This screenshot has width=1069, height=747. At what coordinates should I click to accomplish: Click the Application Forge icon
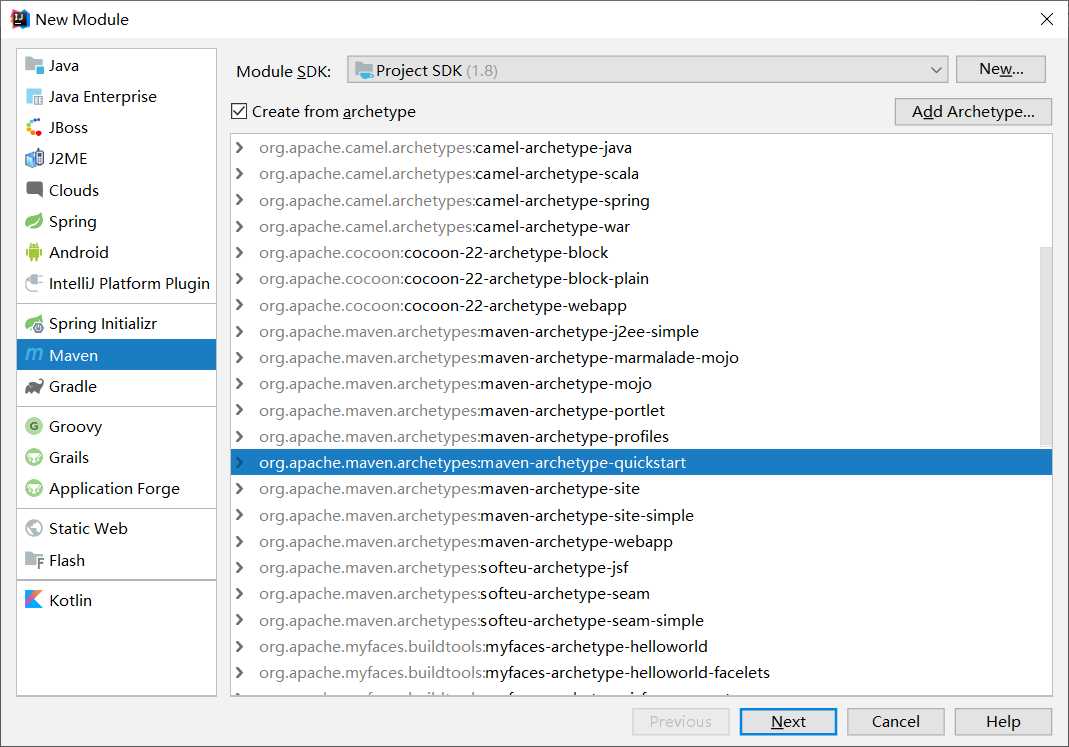(x=34, y=488)
